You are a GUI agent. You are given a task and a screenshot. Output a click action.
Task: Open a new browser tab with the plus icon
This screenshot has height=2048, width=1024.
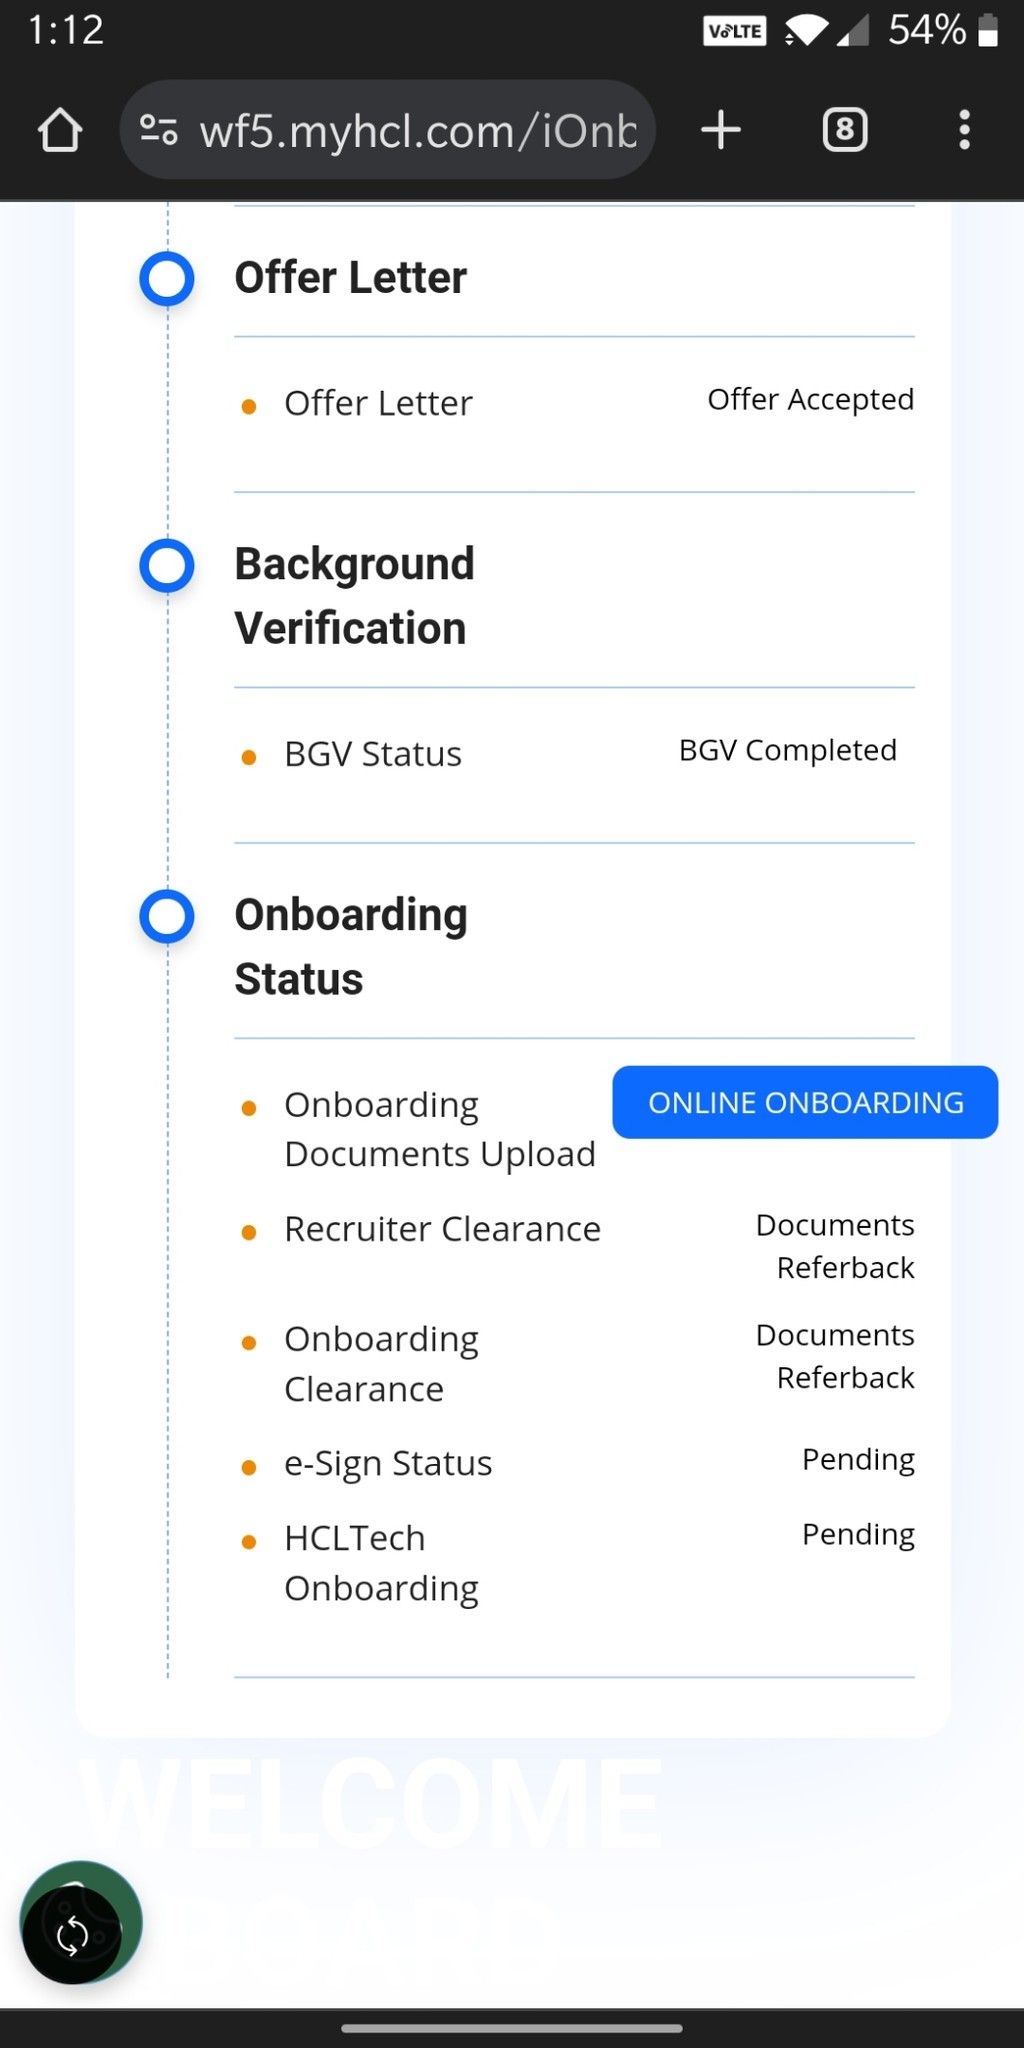point(721,129)
